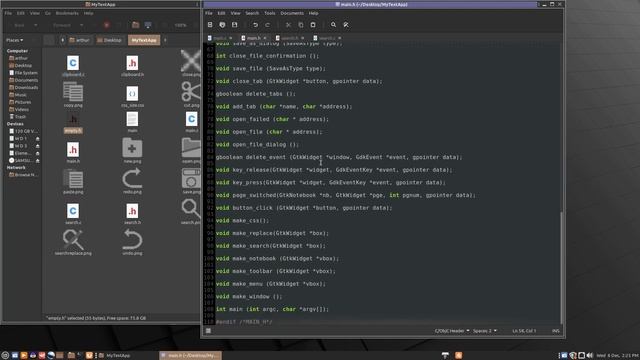Image resolution: width=640 pixels, height=360 pixels.
Task: Open the editor File menu
Action: (209, 13)
